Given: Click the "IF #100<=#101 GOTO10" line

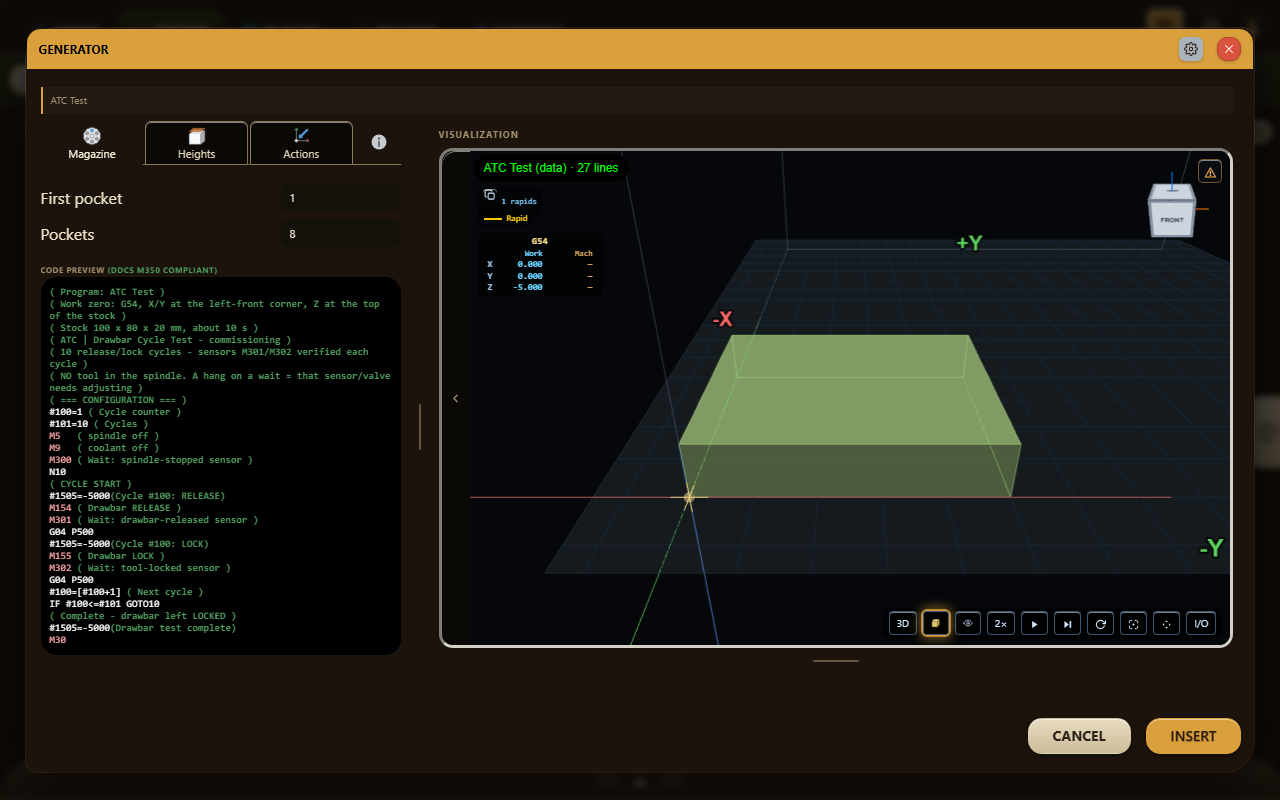Looking at the screenshot, I should coord(104,604).
